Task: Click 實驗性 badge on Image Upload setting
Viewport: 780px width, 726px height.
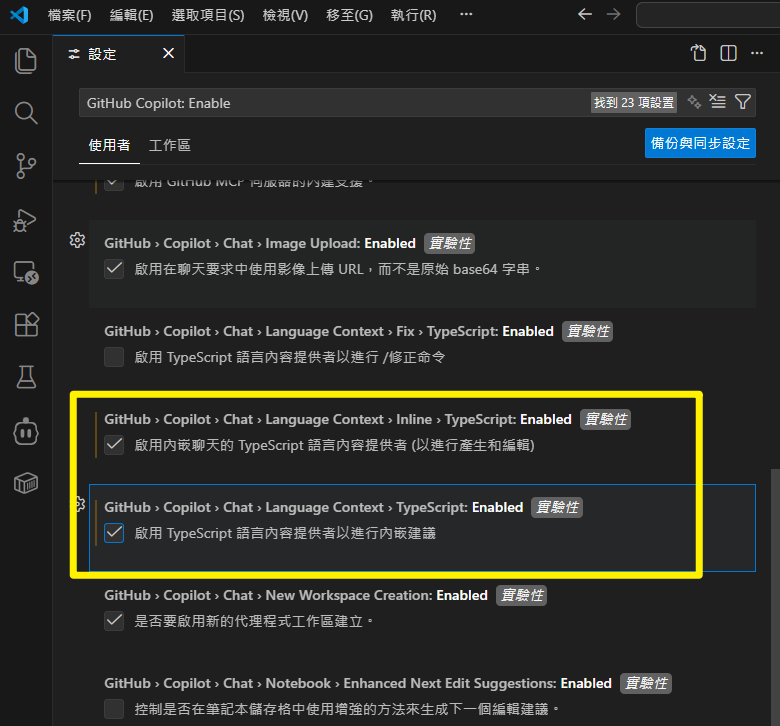Action: pyautogui.click(x=450, y=243)
